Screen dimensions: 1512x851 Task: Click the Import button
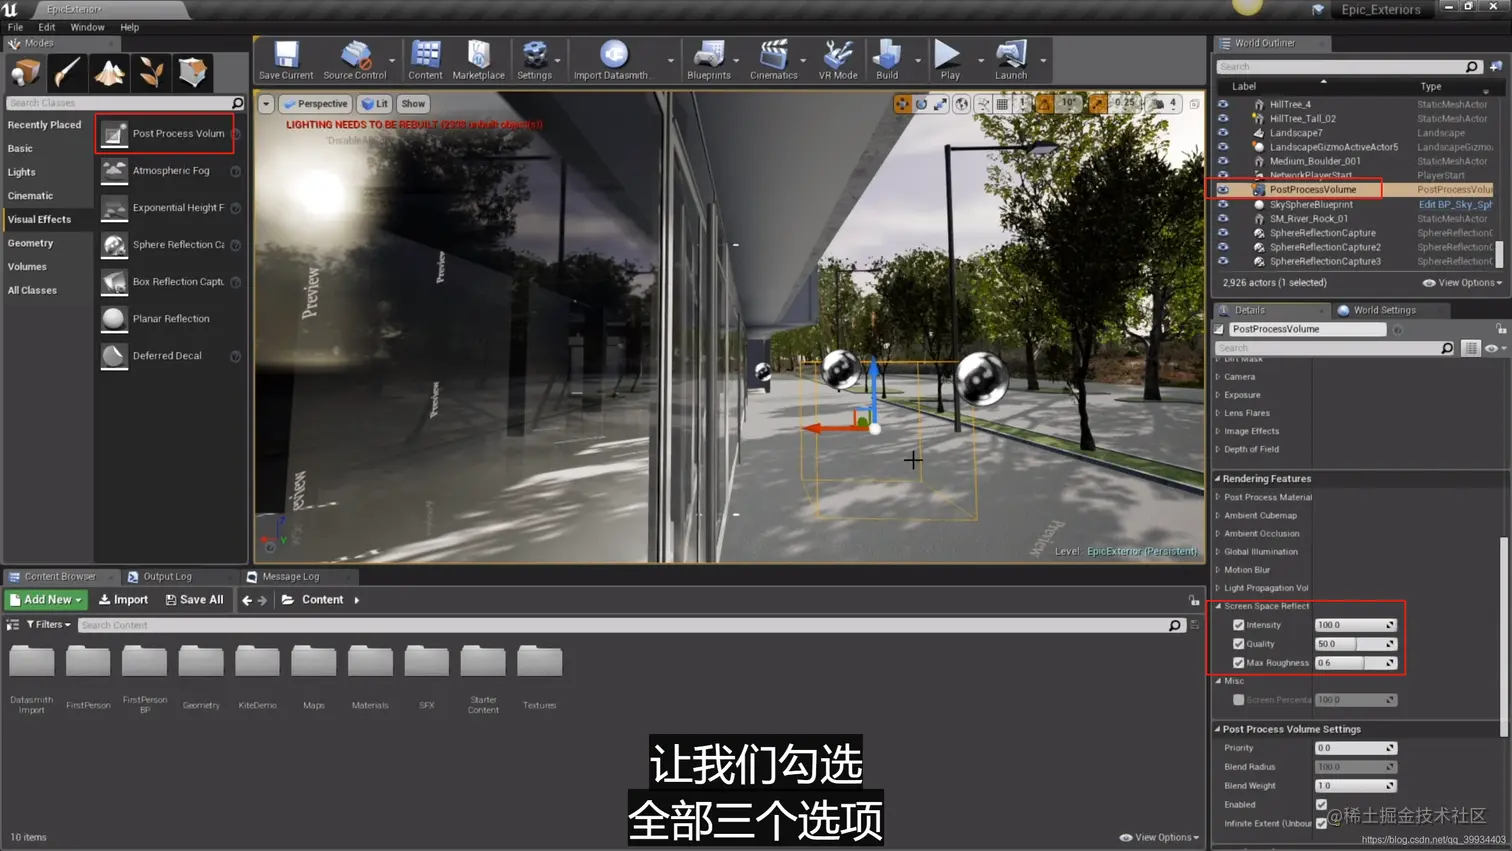coord(123,600)
